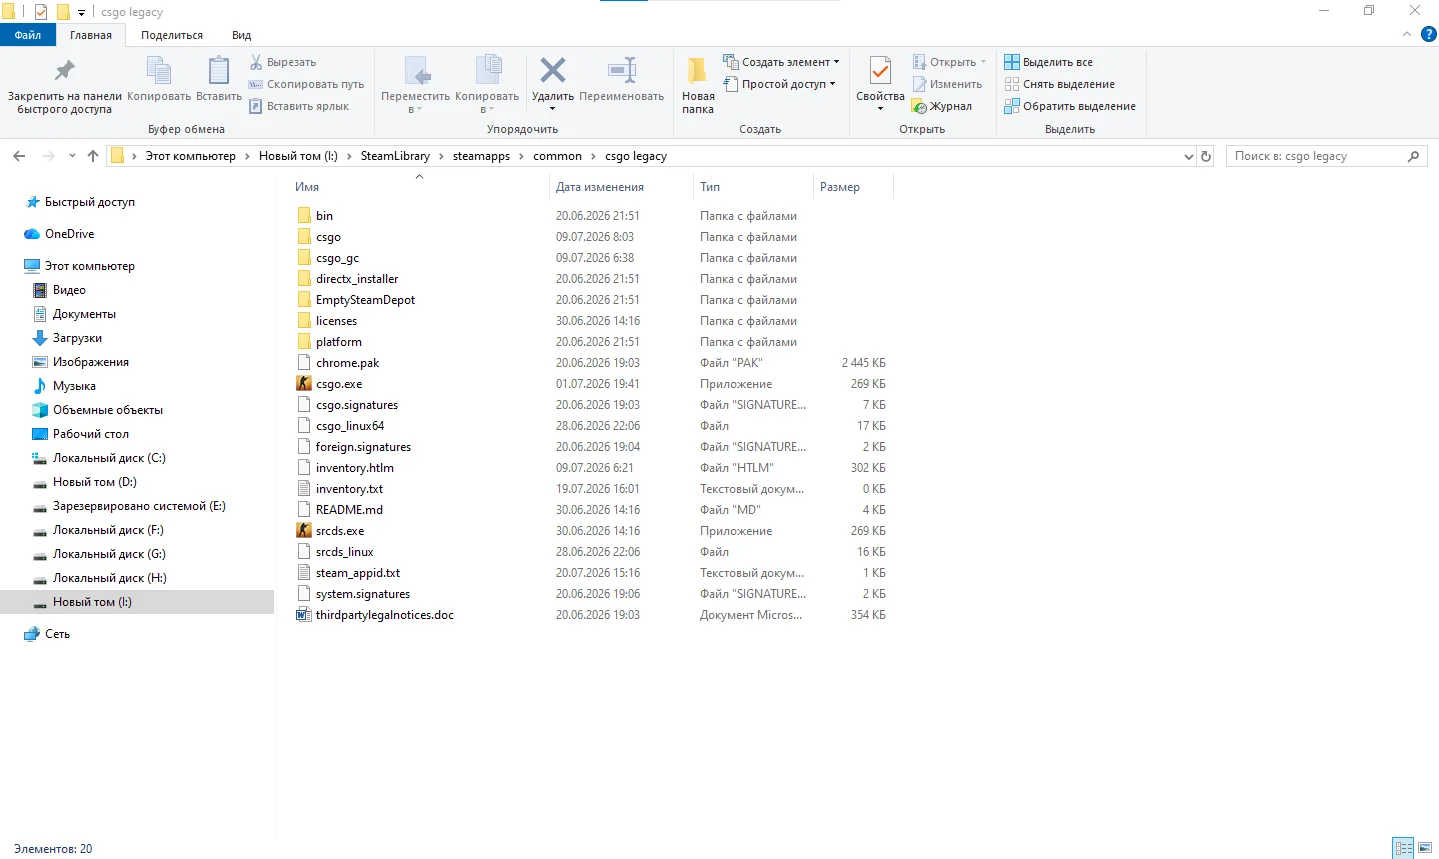Navigate to SteamLibrary in breadcrumb
Viewport: 1439px width, 859px height.
point(395,156)
